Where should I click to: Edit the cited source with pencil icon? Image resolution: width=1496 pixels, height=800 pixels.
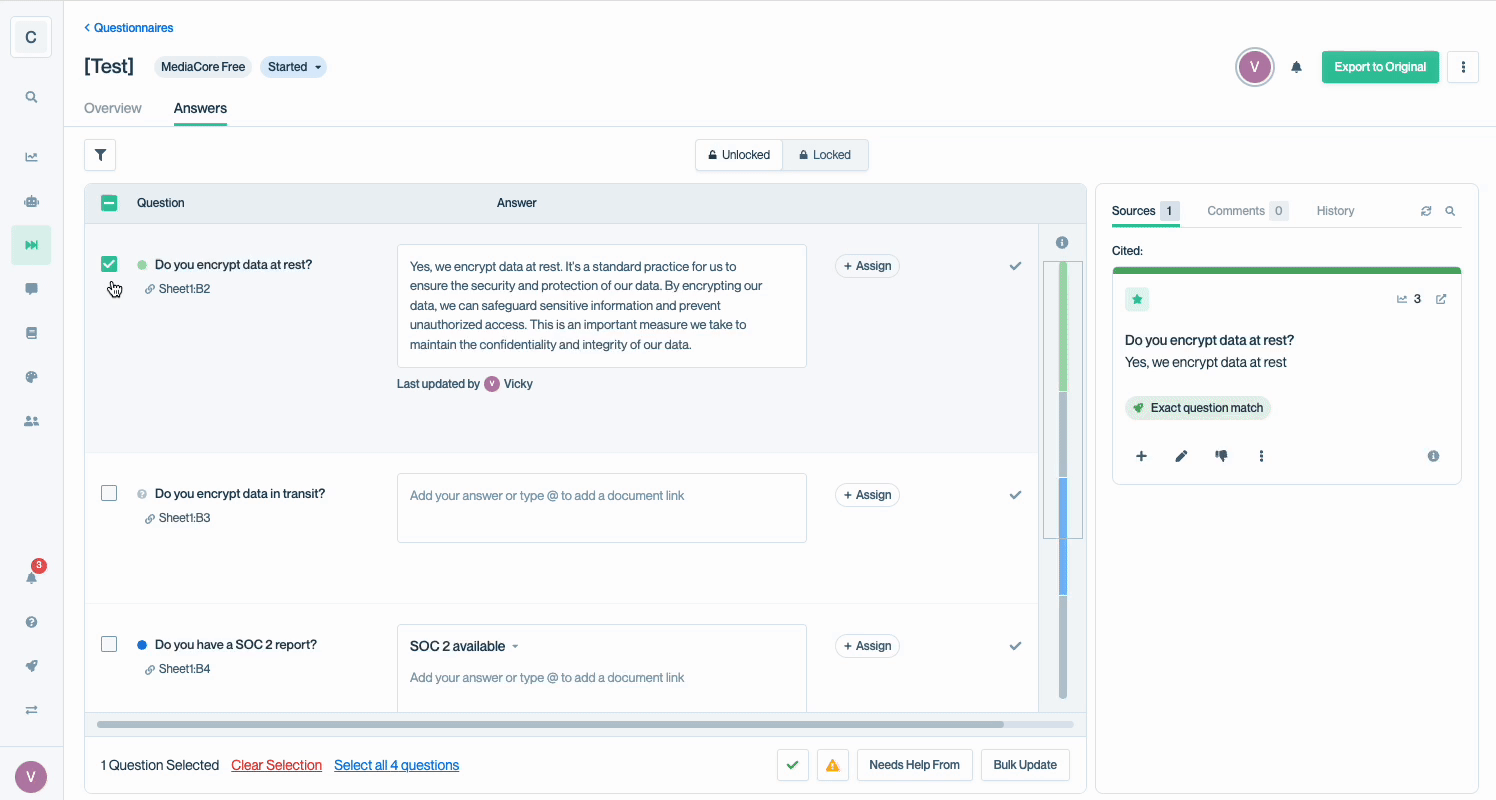click(1181, 456)
